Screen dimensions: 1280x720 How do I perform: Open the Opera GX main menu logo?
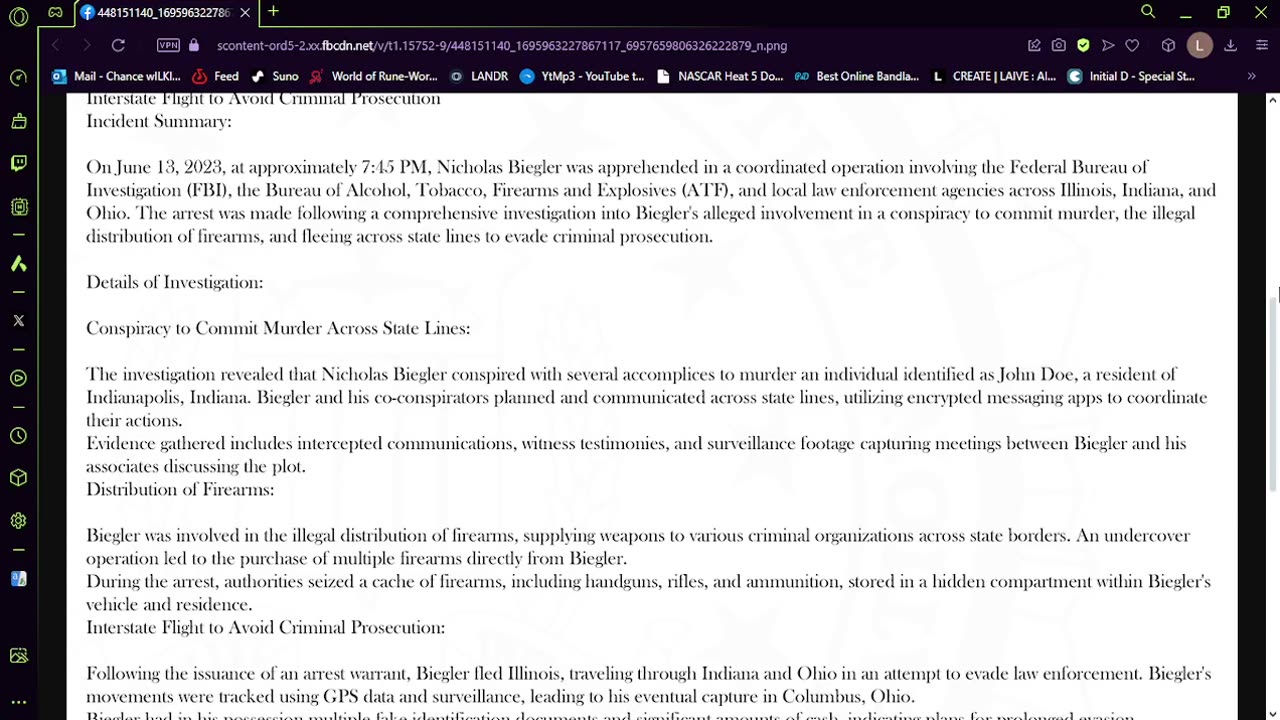tap(19, 17)
